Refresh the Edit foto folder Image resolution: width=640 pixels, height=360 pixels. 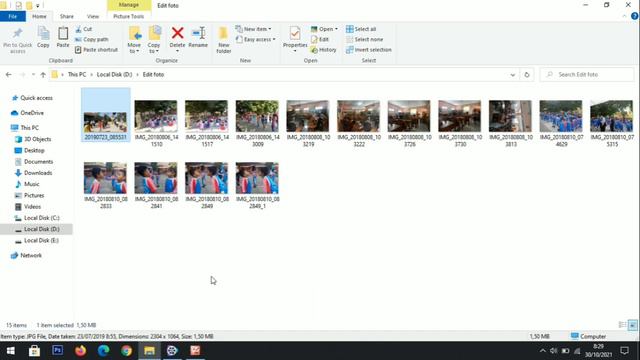[x=527, y=75]
